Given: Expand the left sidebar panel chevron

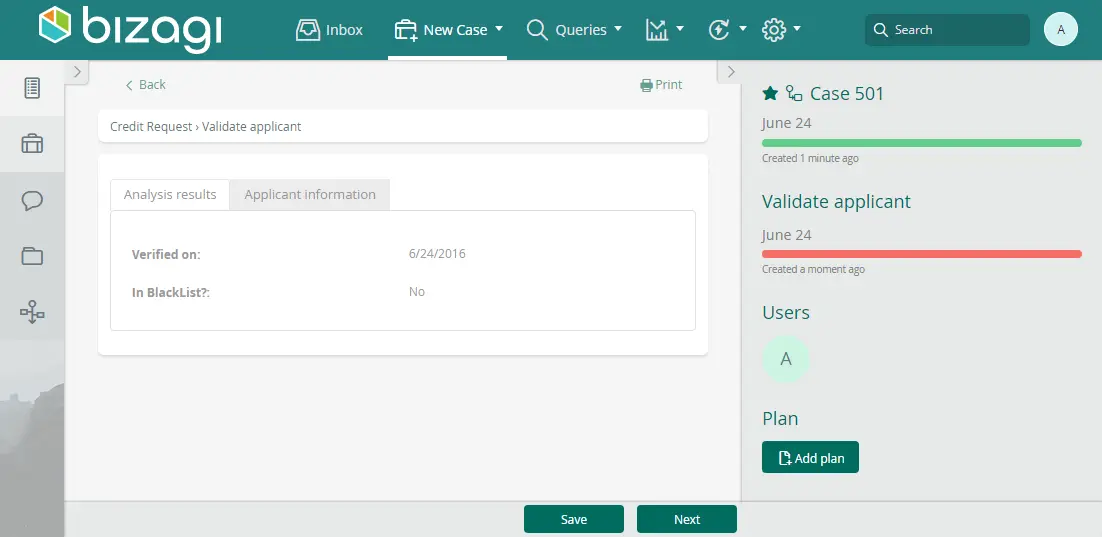Looking at the screenshot, I should [x=77, y=72].
